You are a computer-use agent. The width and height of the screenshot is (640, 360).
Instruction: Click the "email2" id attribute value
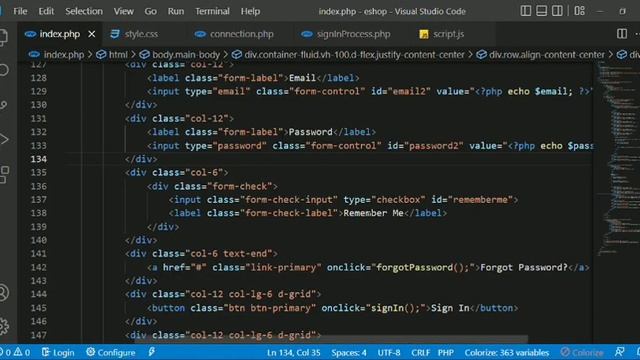409,91
